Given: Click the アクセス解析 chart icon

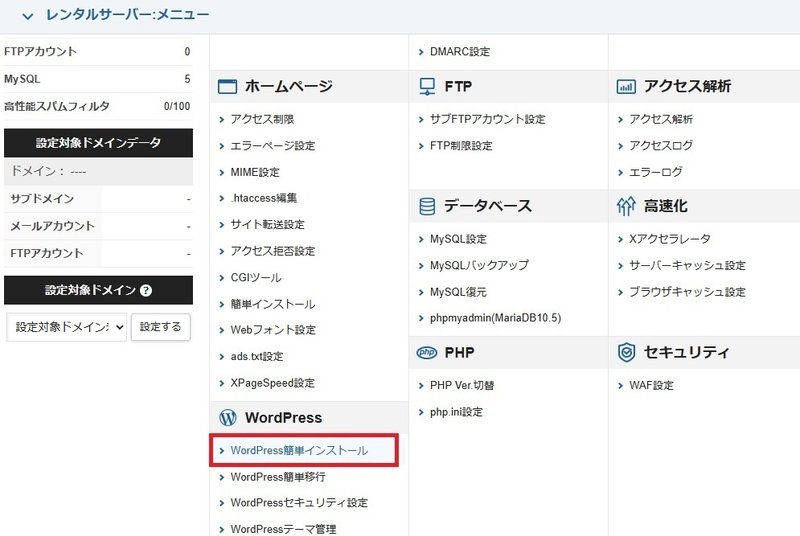Looking at the screenshot, I should (x=626, y=86).
